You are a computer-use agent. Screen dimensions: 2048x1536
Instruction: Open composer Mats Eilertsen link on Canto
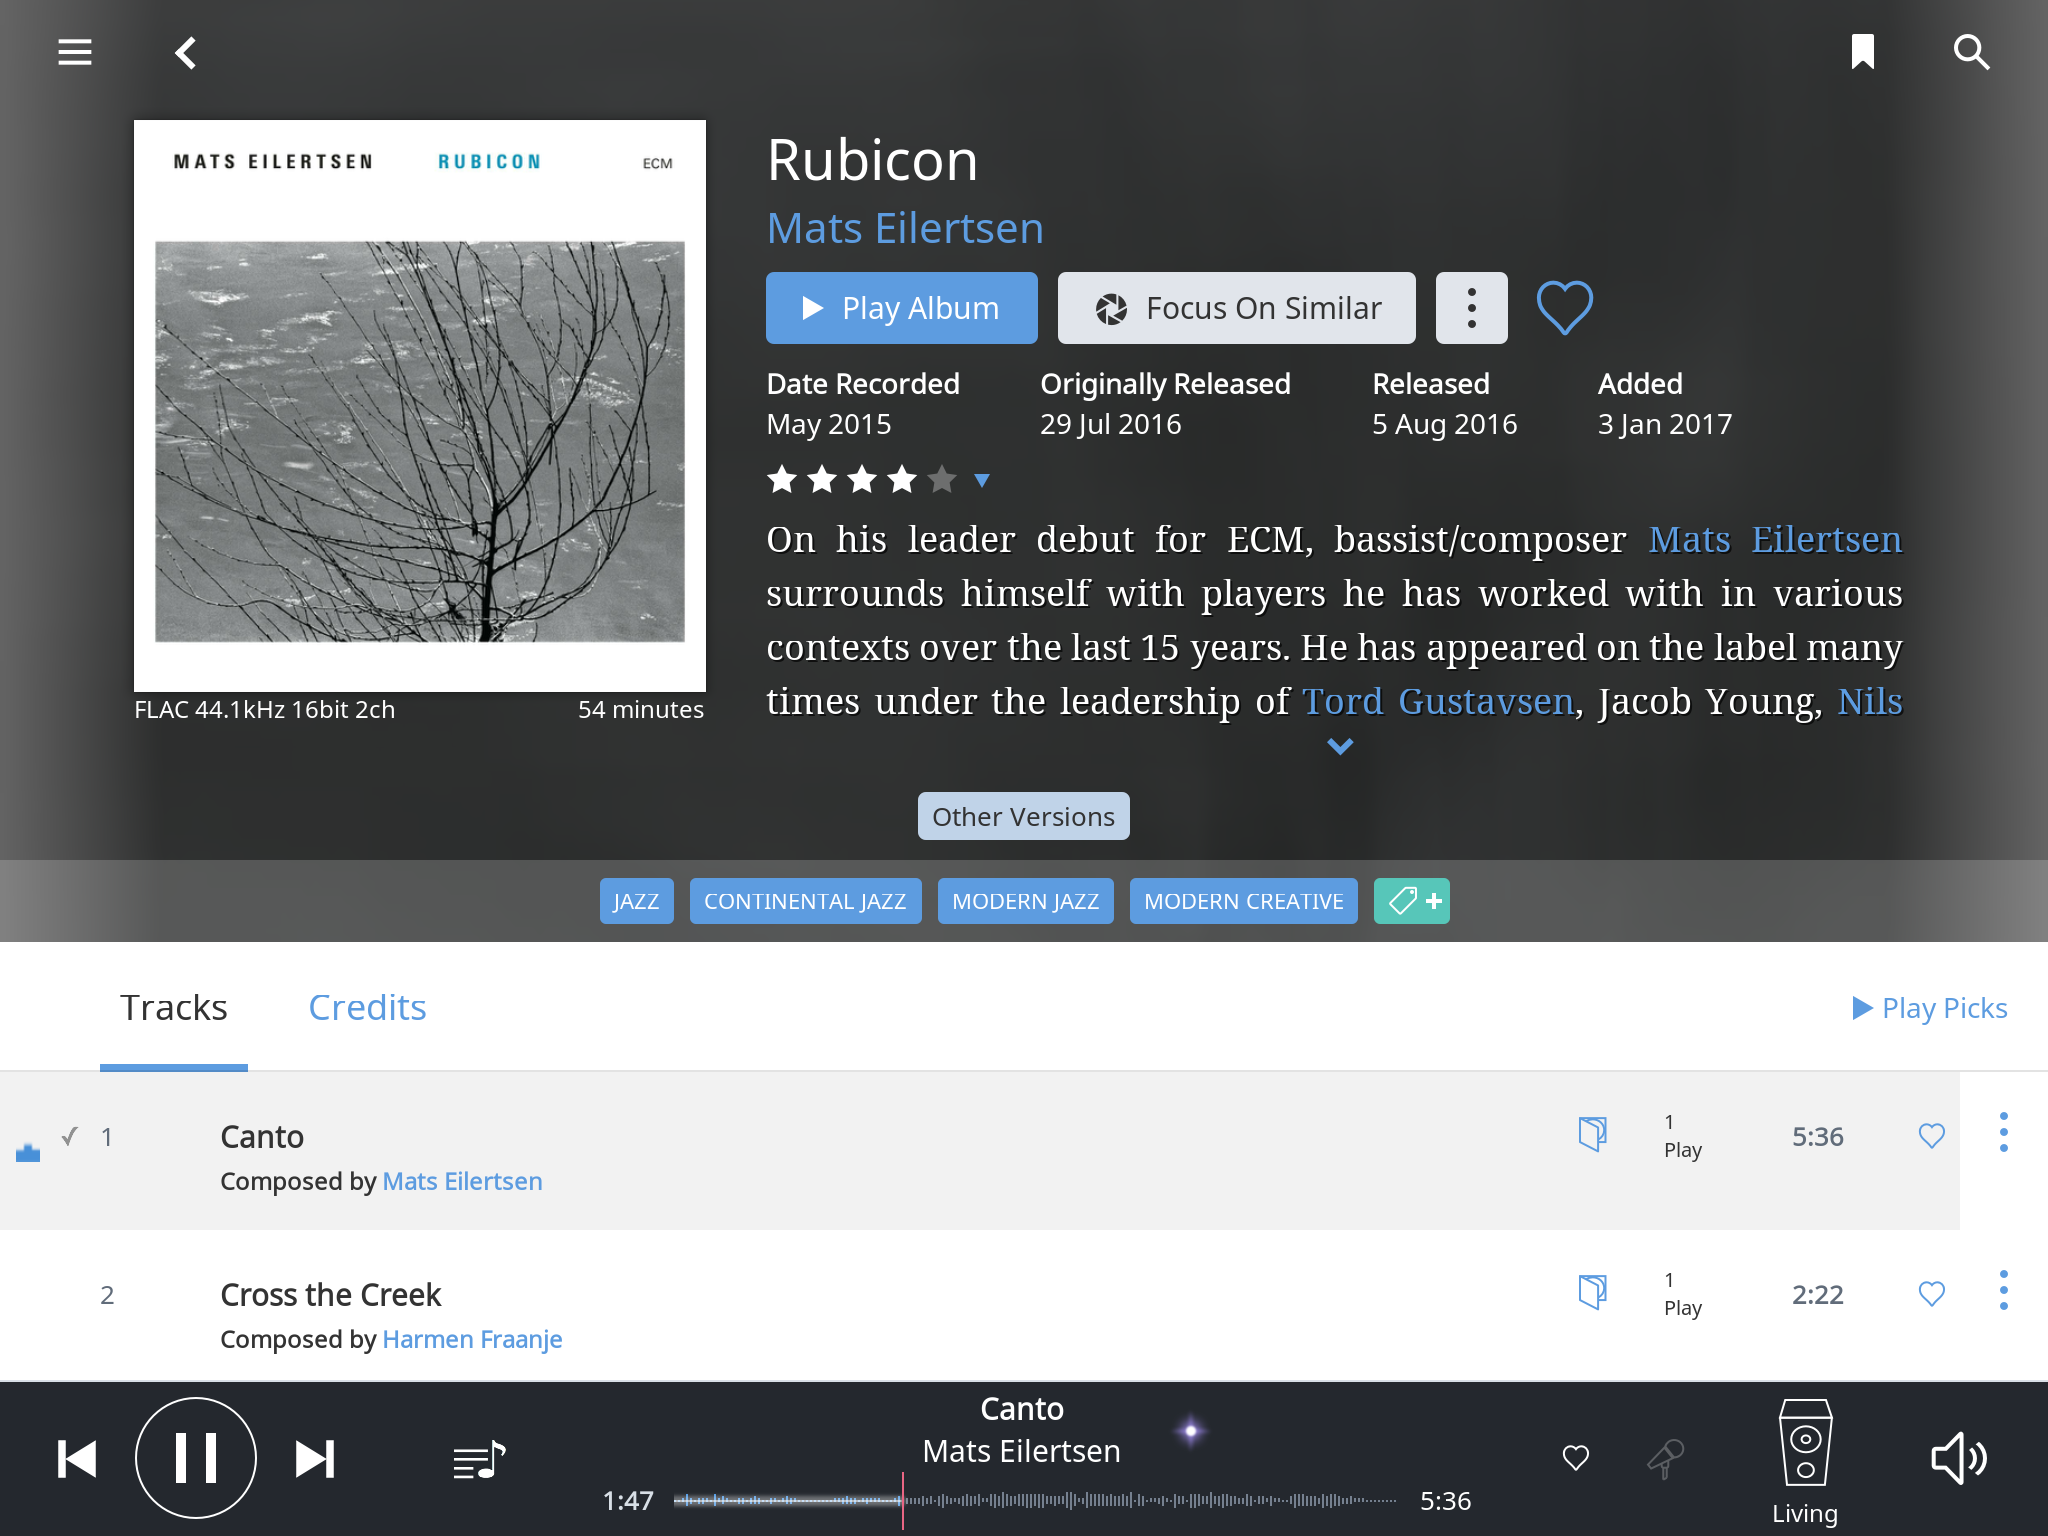[462, 1181]
